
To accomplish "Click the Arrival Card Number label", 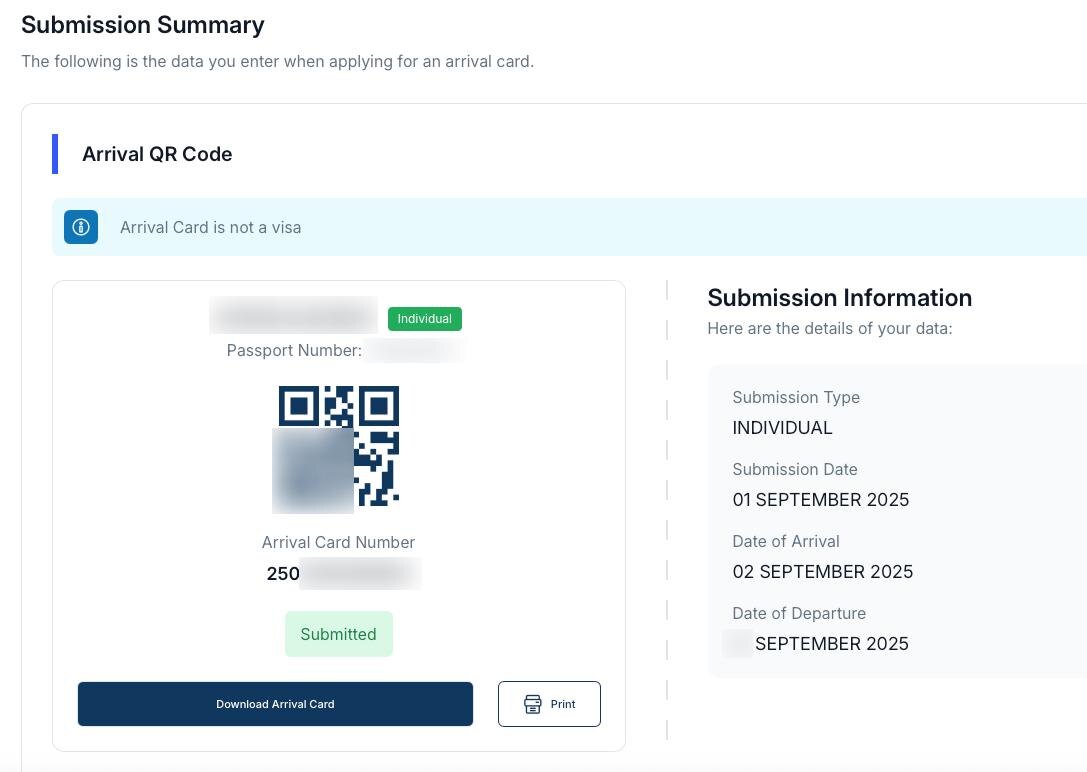I will point(338,542).
